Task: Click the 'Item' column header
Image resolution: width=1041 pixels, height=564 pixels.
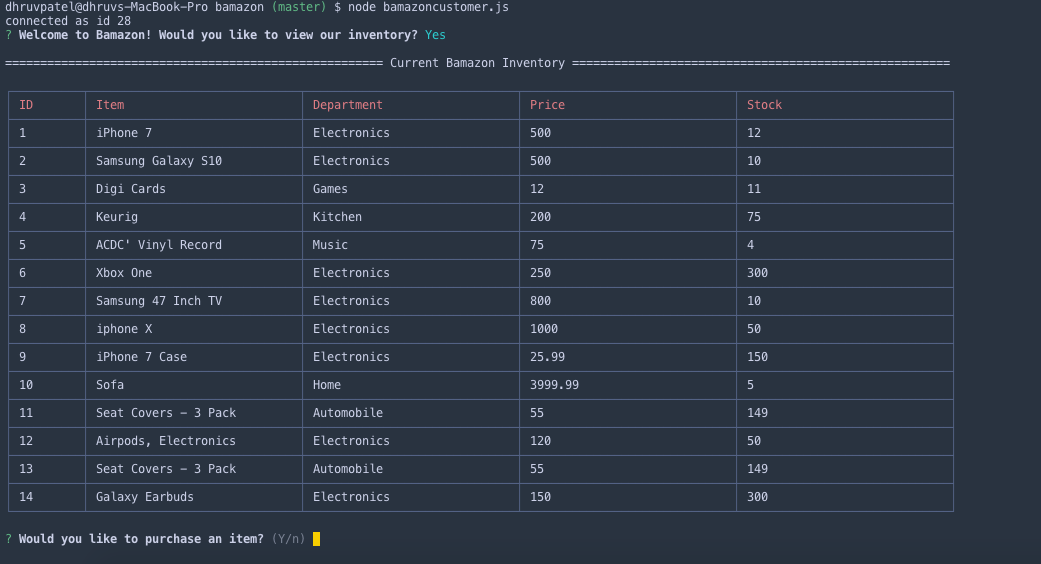Action: tap(110, 105)
